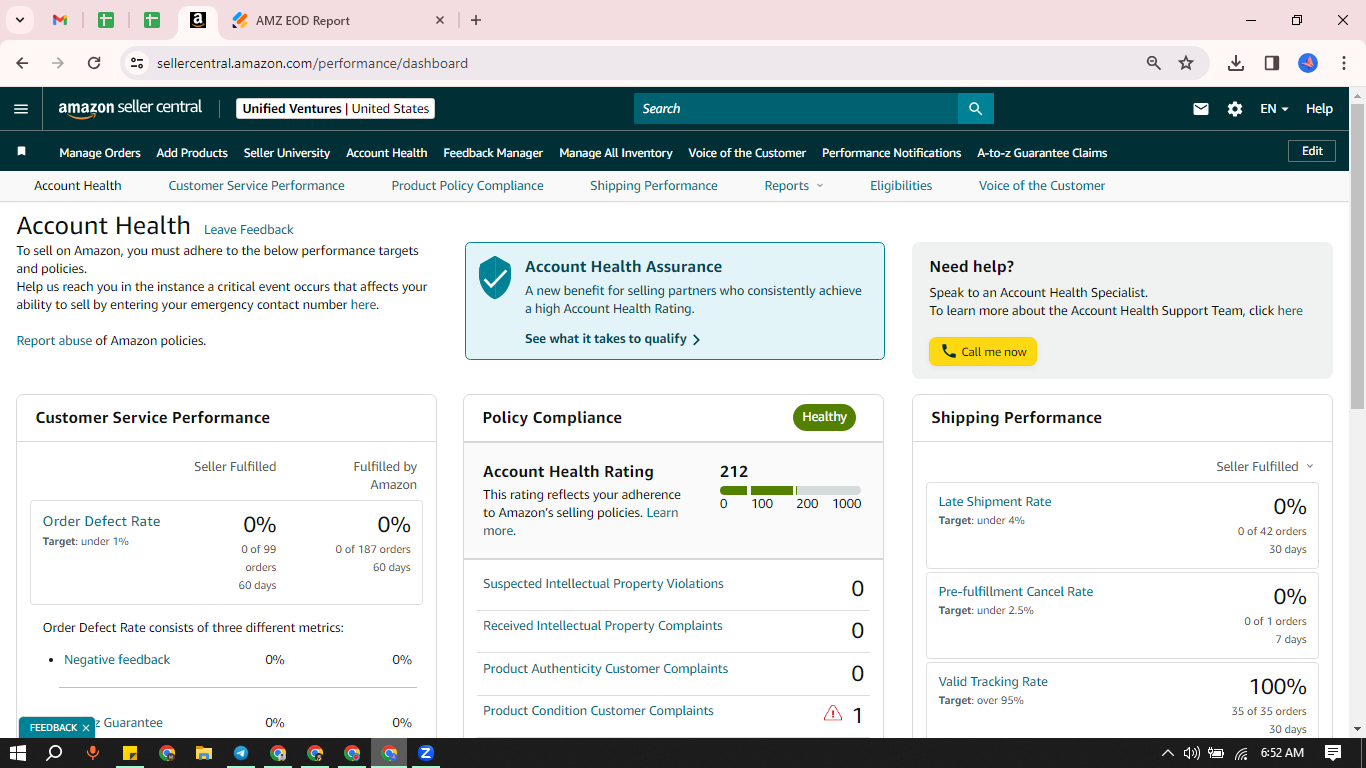1366x768 pixels.
Task: Click the warning triangle beside Product Condition Complaints
Action: (832, 713)
